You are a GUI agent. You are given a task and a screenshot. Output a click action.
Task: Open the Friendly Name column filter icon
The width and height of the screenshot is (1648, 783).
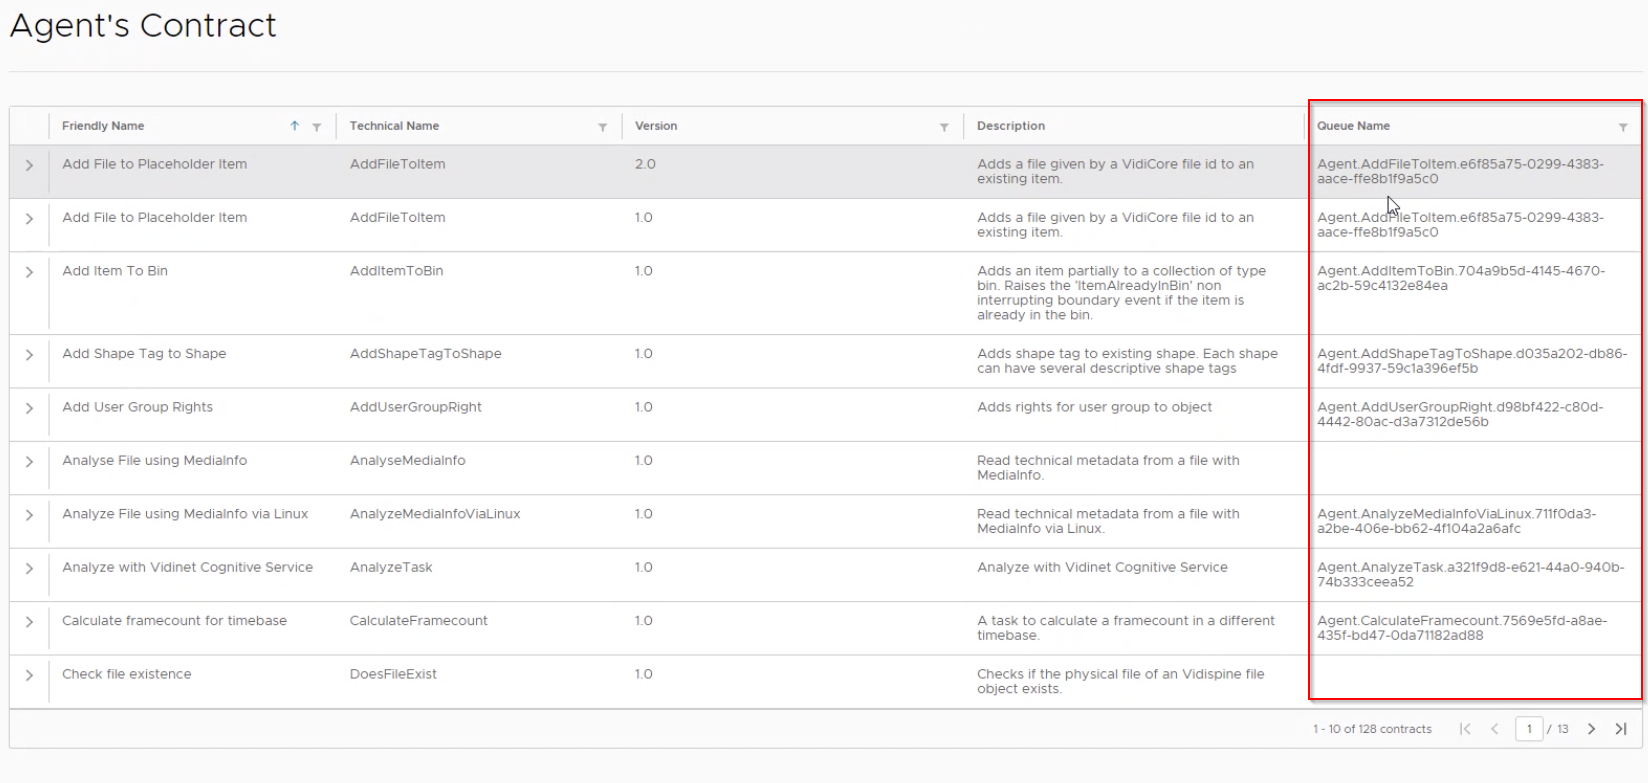coord(316,127)
